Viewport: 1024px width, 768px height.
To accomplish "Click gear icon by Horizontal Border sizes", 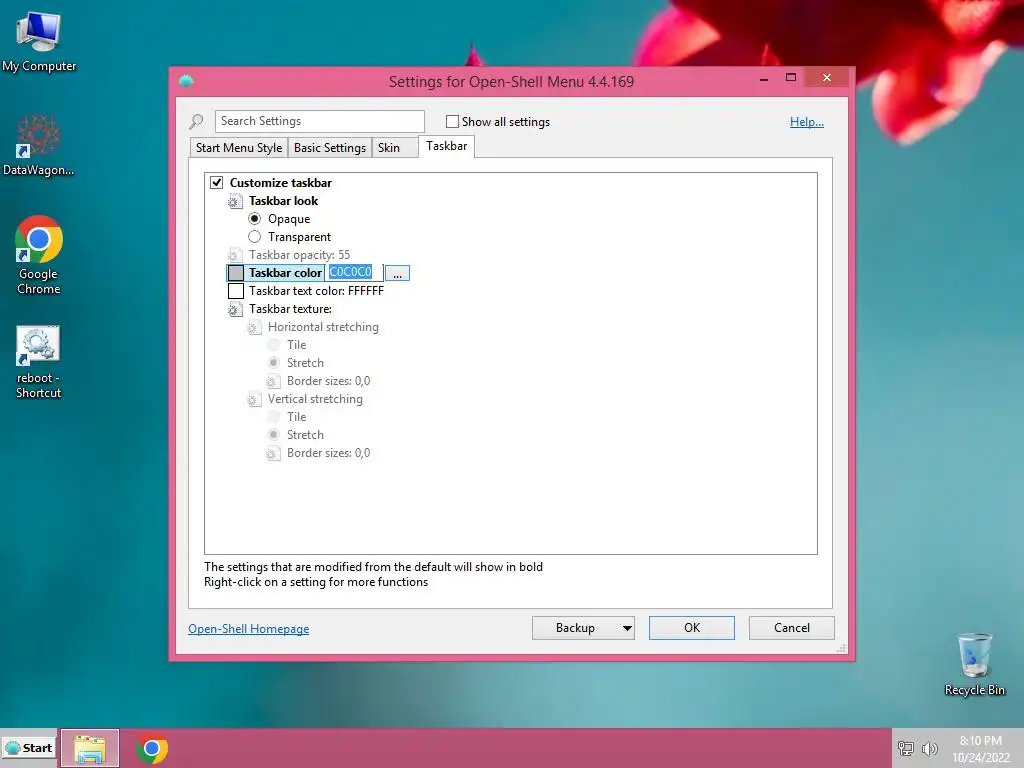I will pos(273,381).
